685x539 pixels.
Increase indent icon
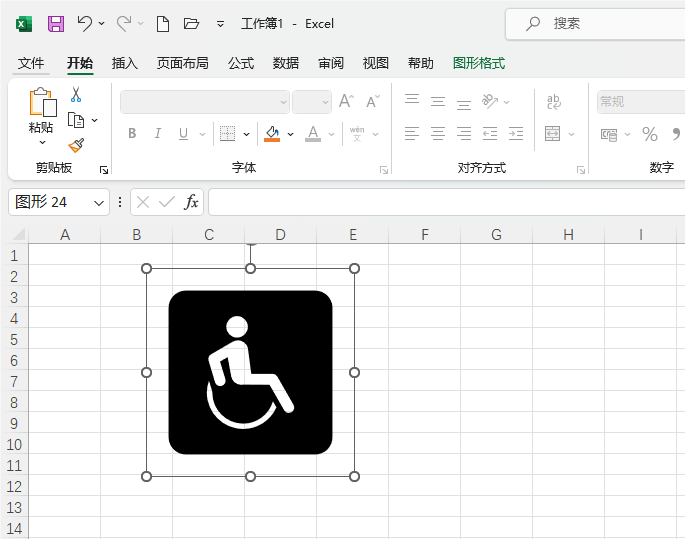(516, 133)
